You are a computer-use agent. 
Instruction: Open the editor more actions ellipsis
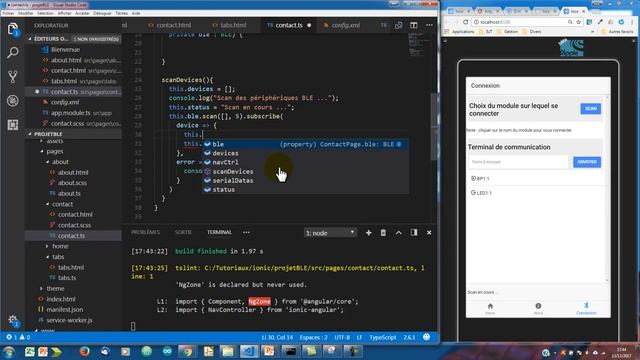click(x=429, y=25)
